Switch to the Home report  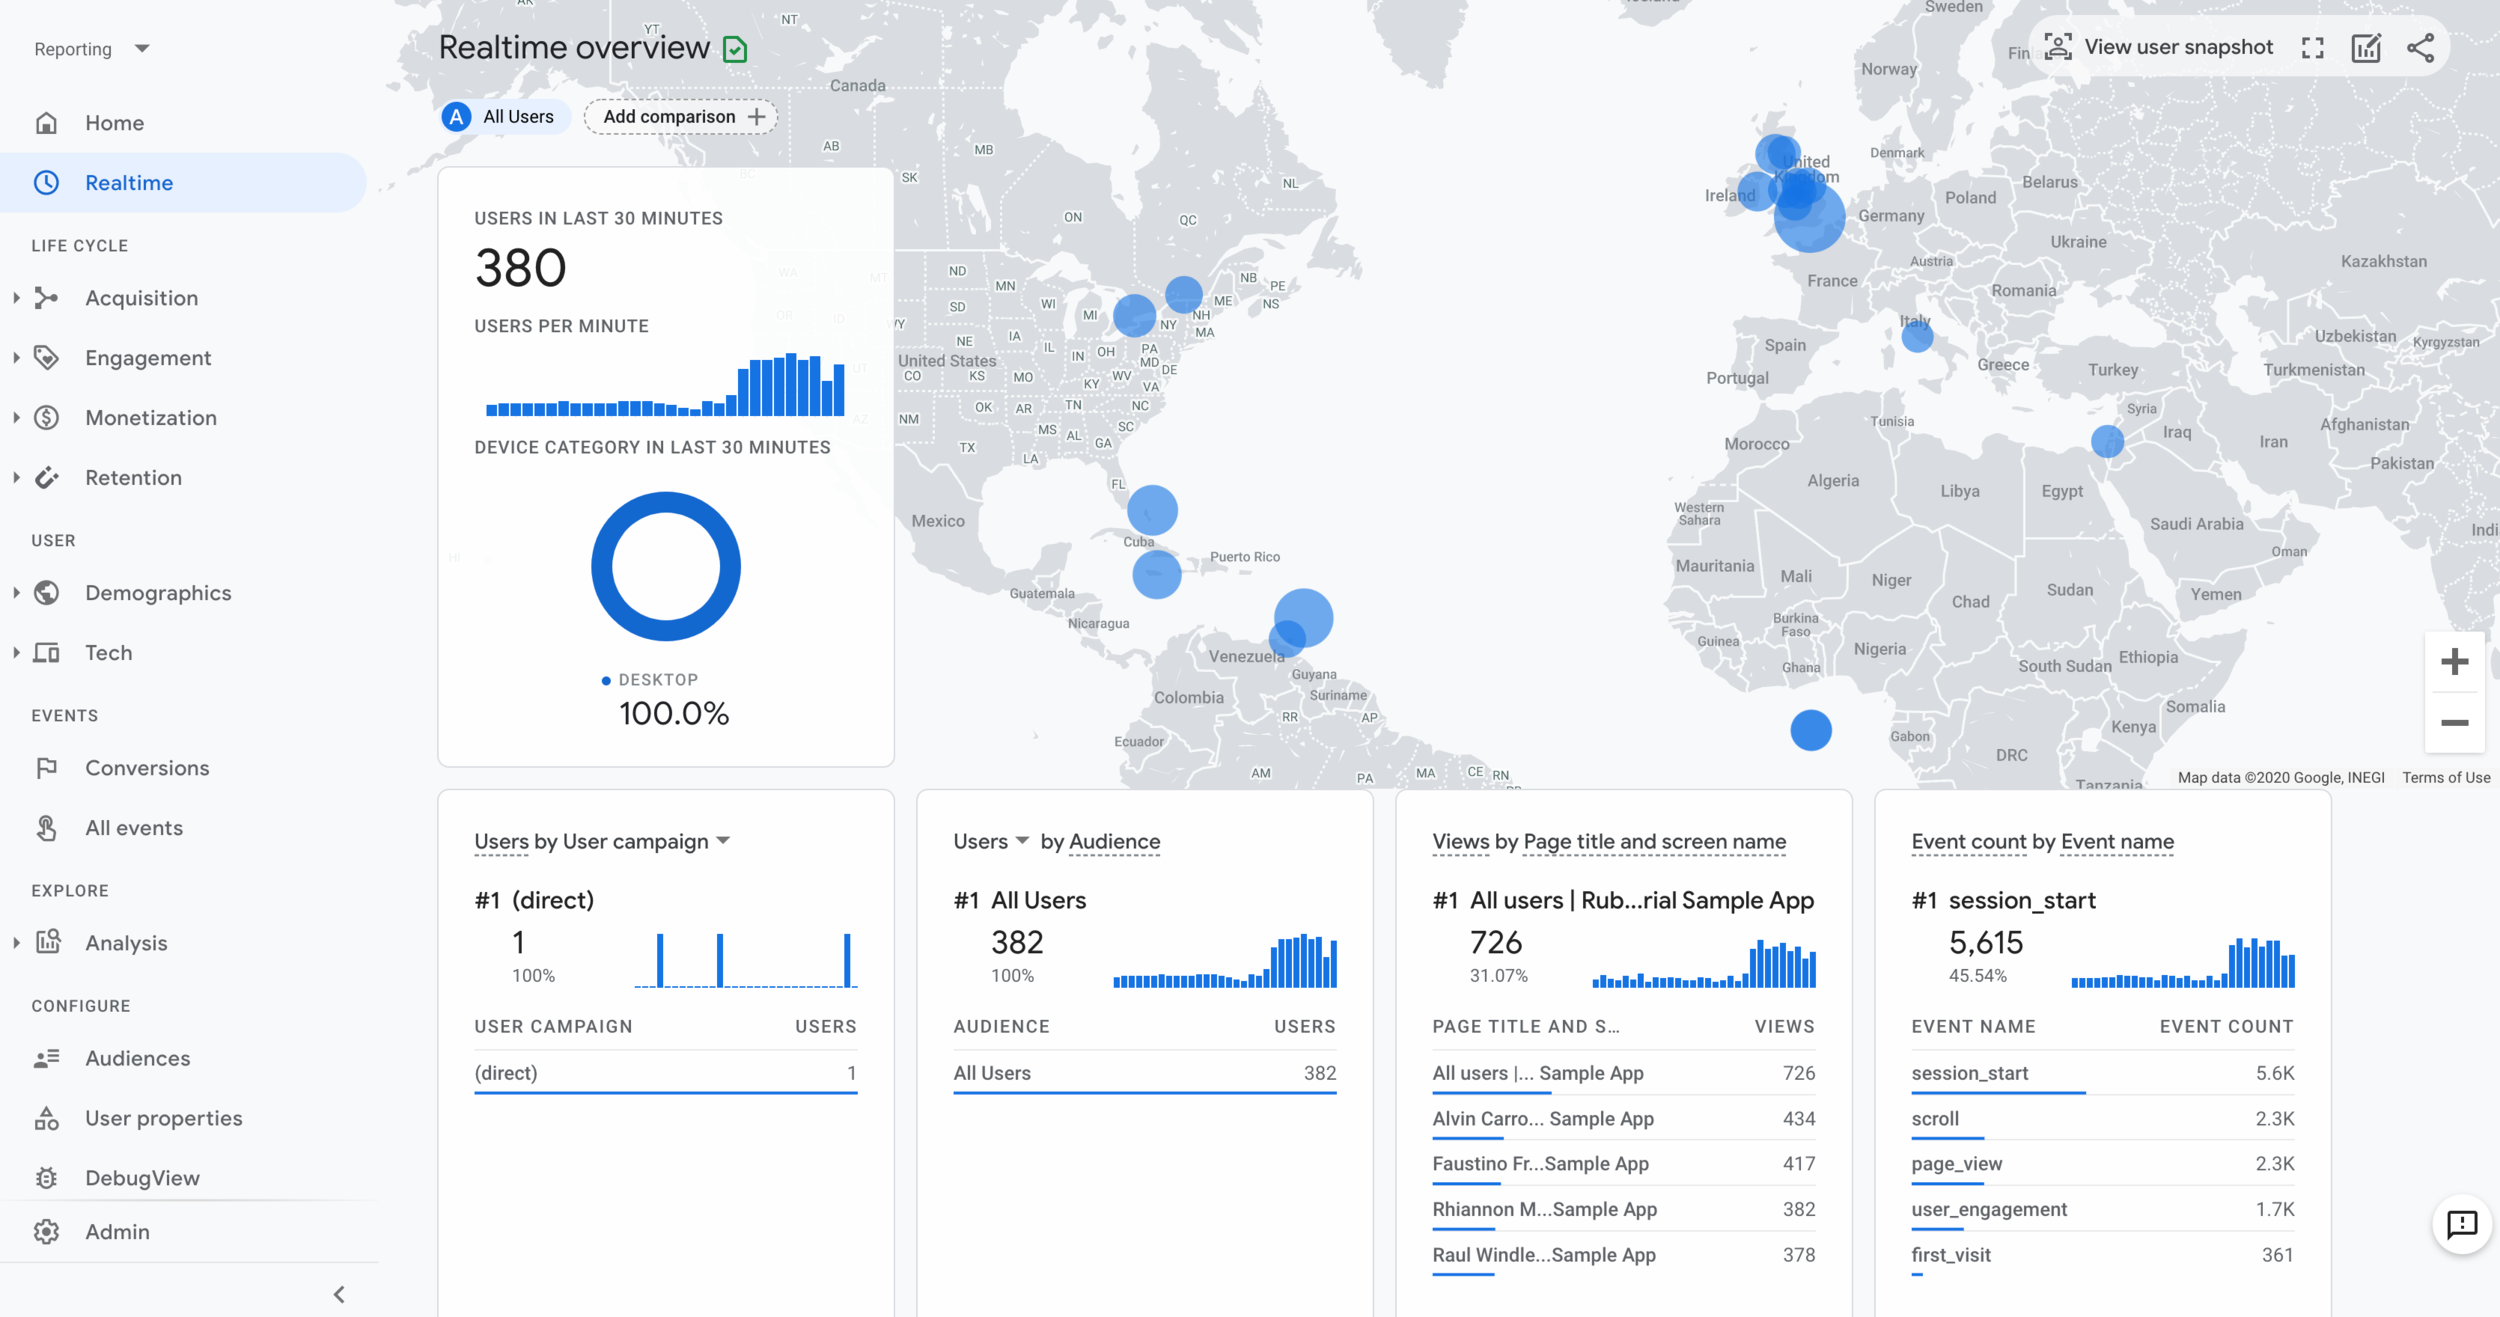coord(114,122)
